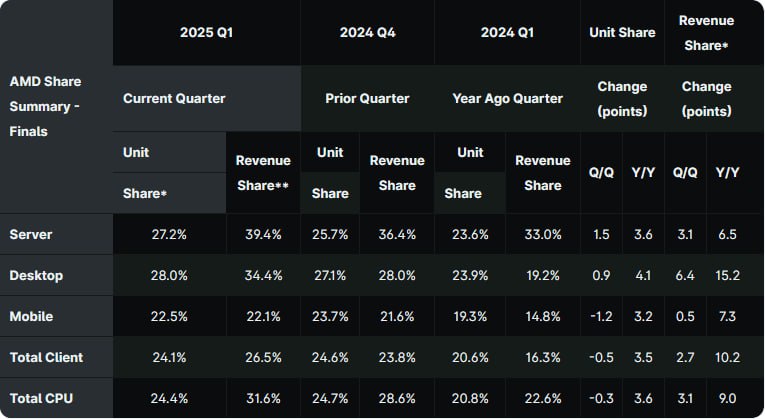Image resolution: width=765 pixels, height=419 pixels.
Task: Click the 39.4% Server revenue share cell
Action: click(x=263, y=234)
